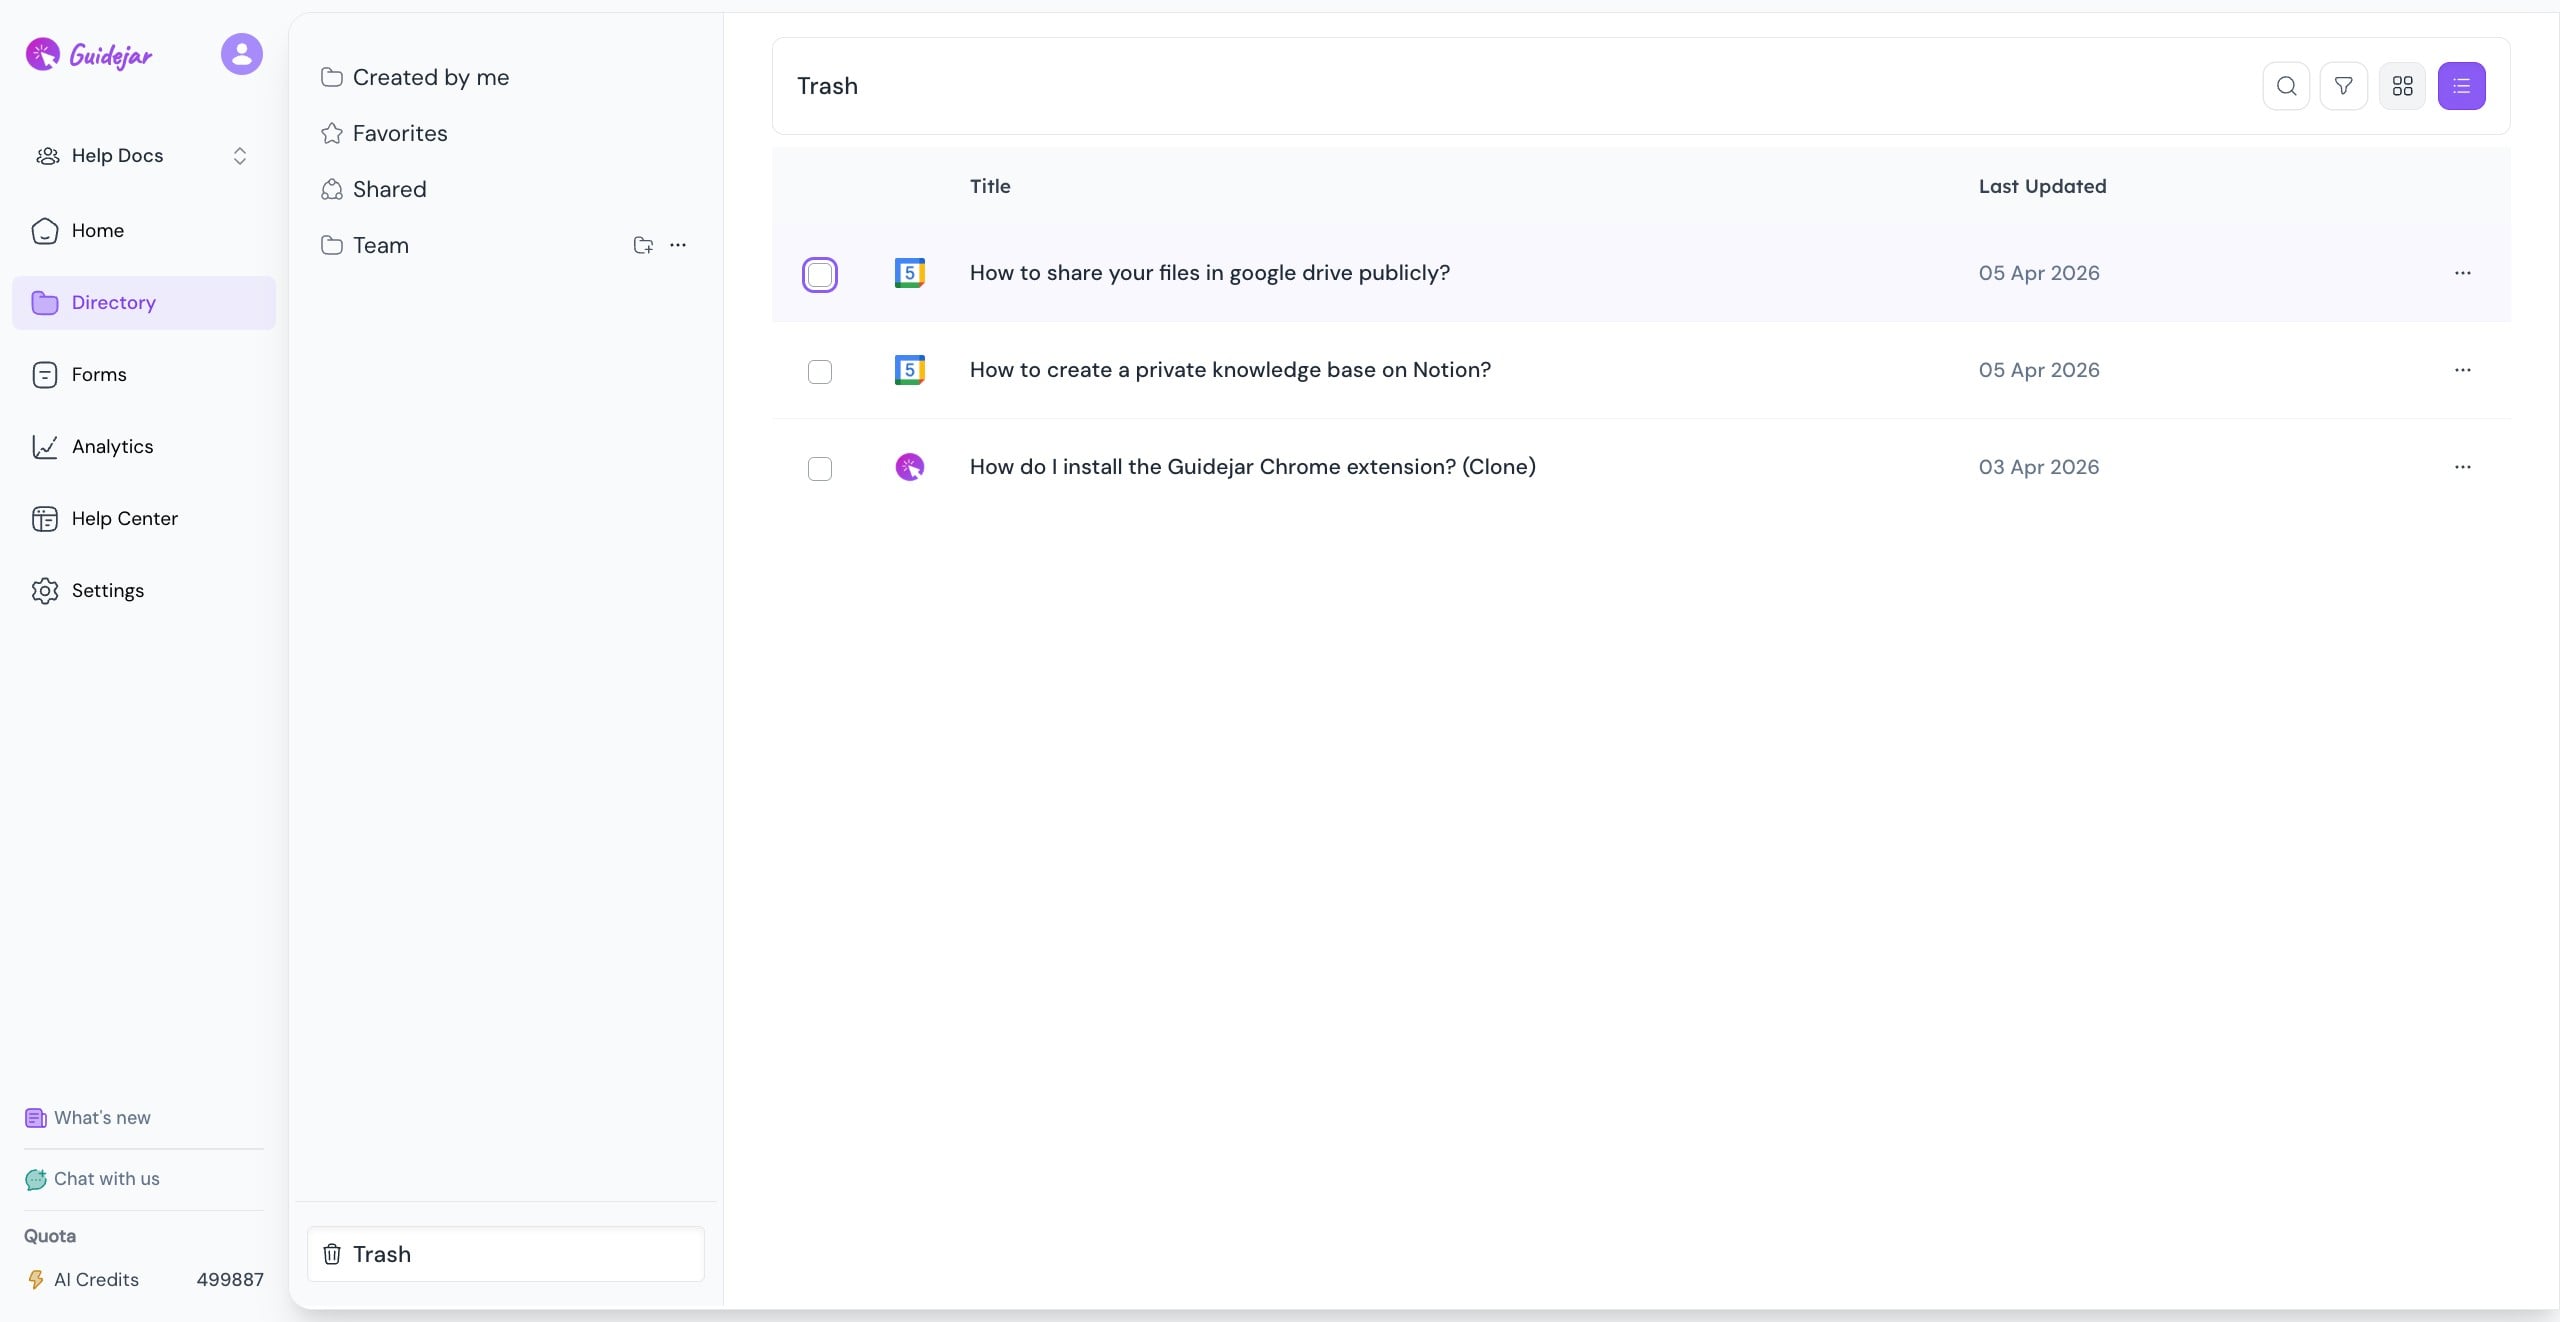Open the filter icon in Trash toolbar

tap(2343, 86)
